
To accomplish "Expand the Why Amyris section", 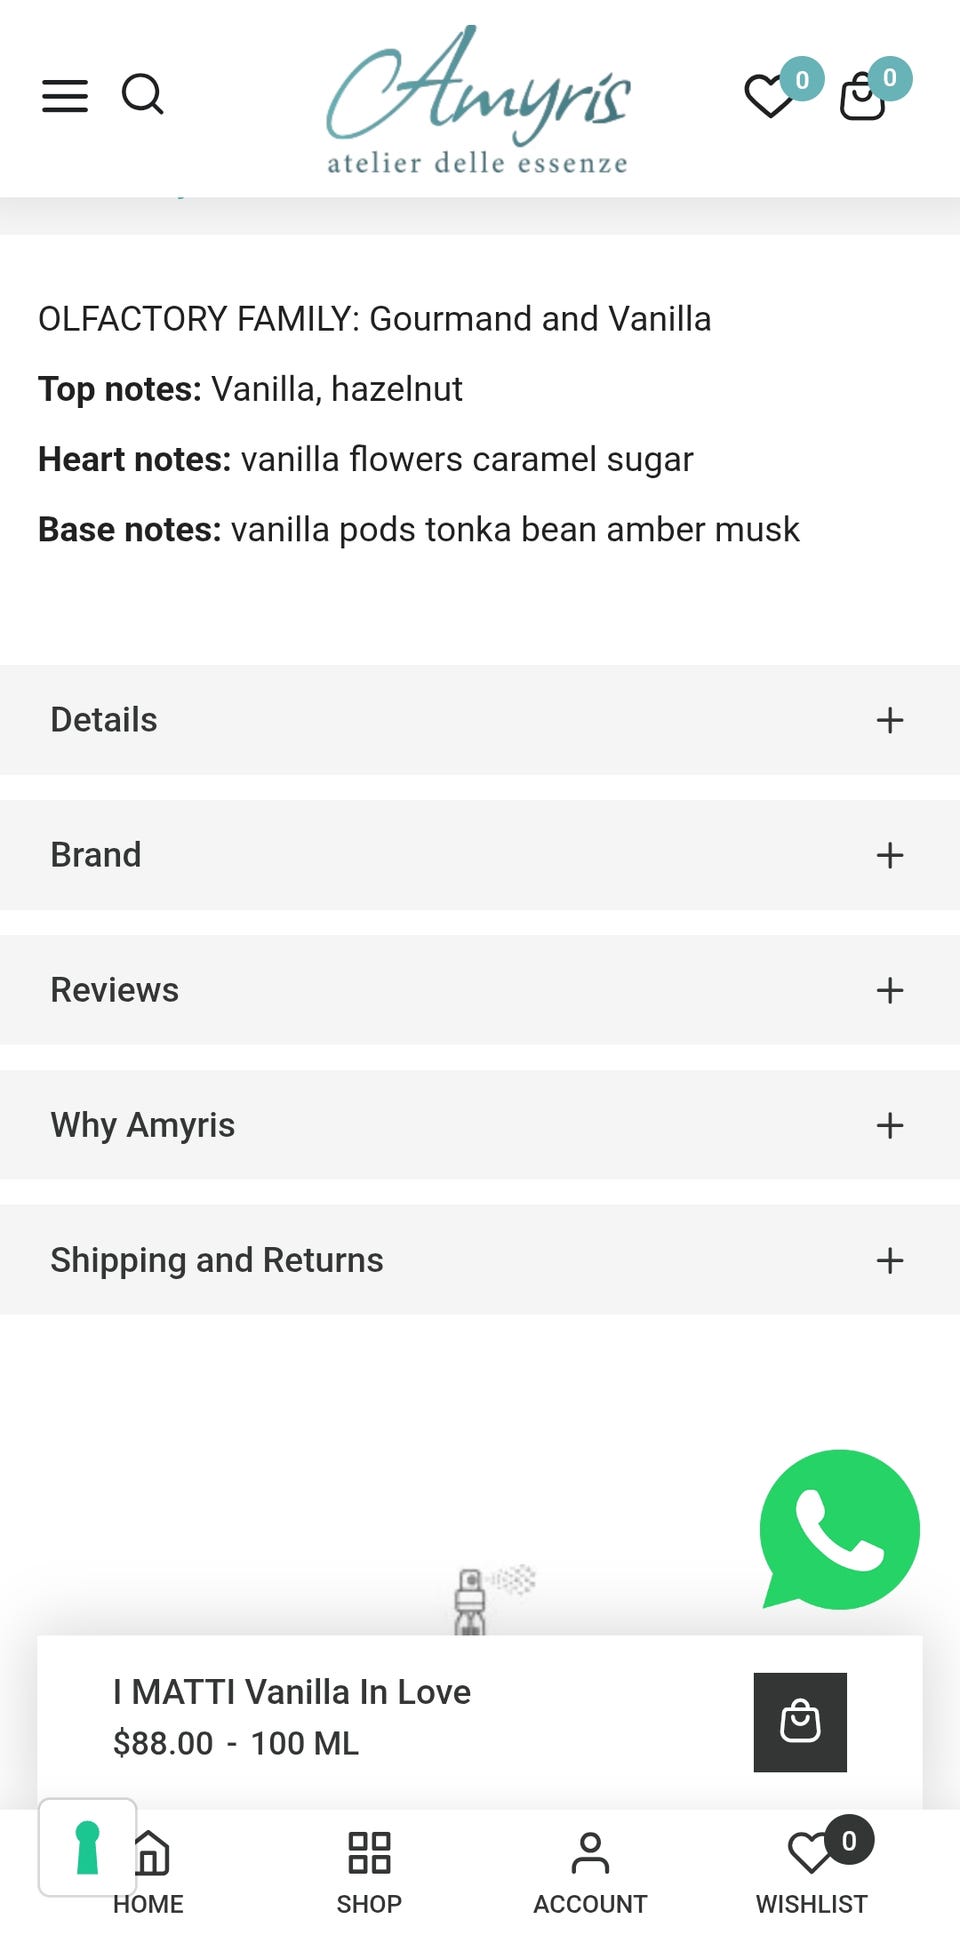I will coord(480,1125).
